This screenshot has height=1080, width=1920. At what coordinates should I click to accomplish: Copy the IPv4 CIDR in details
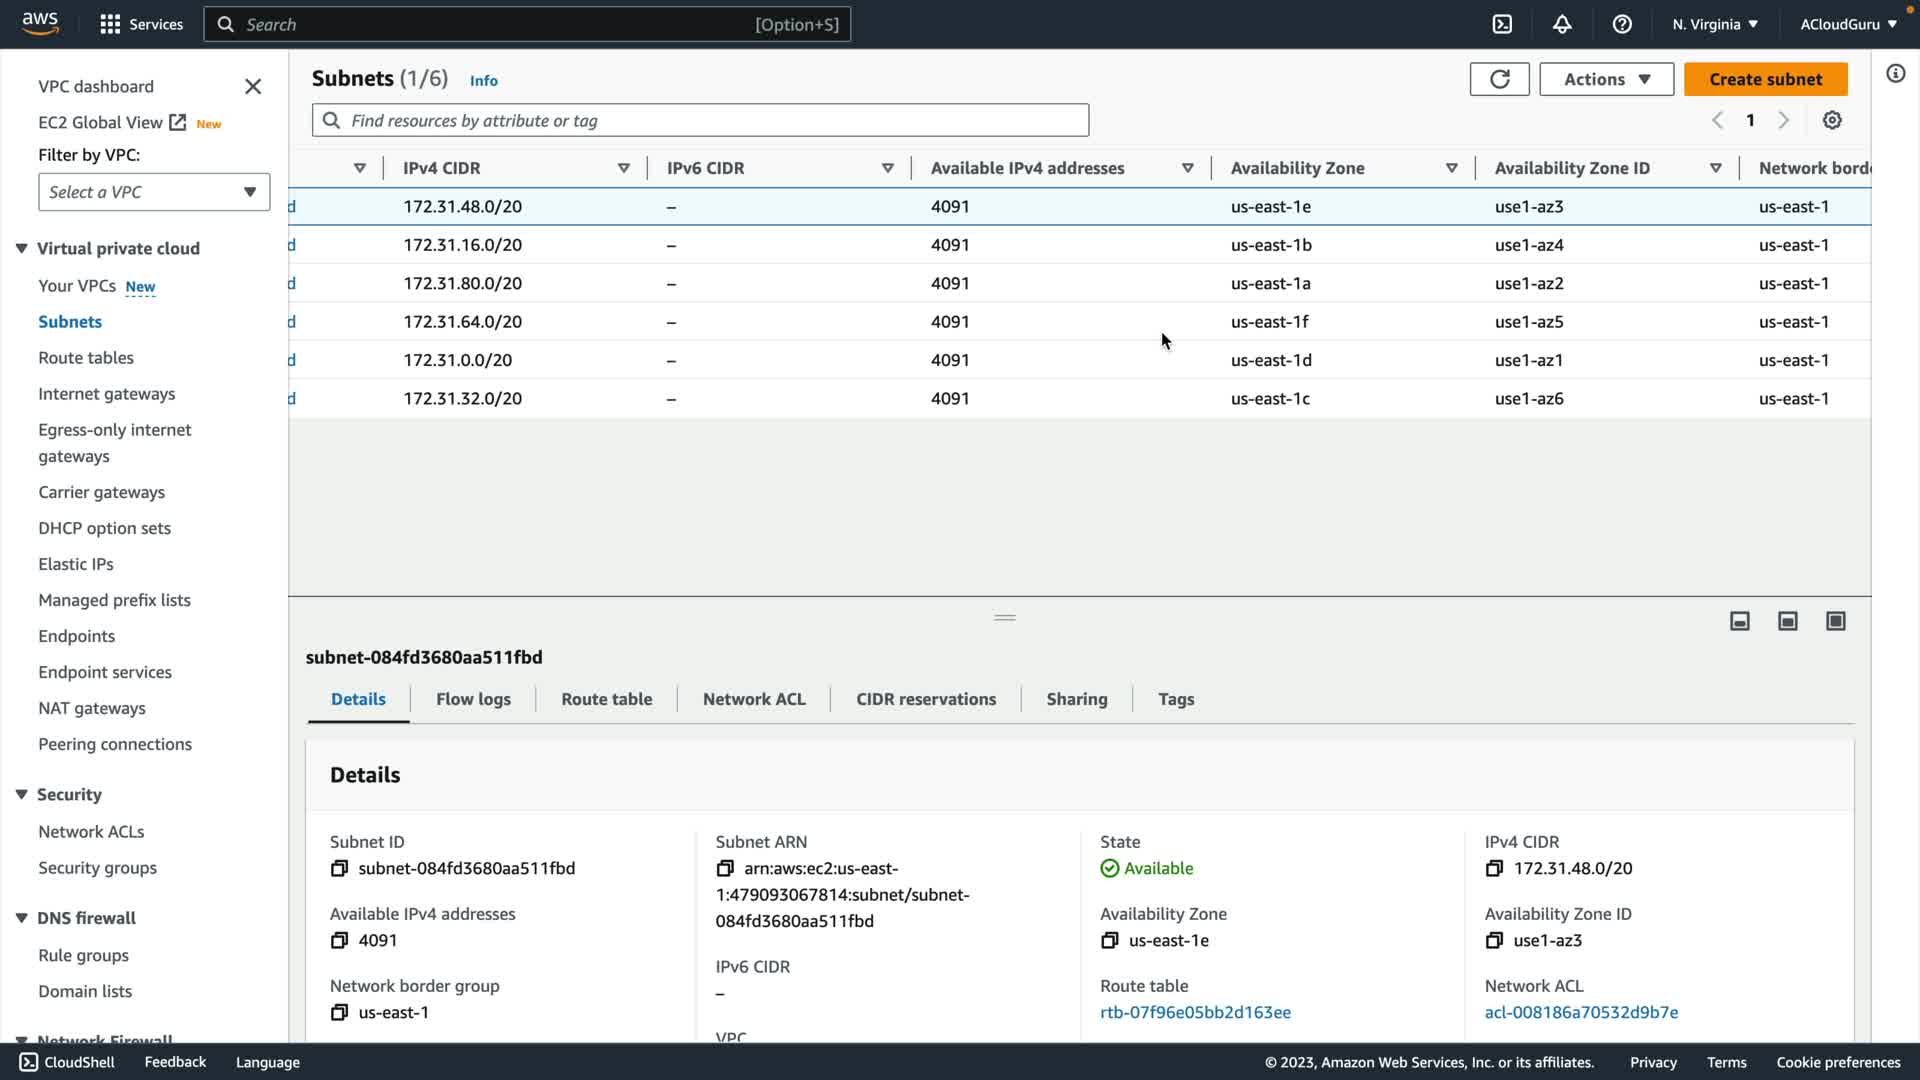[1494, 868]
